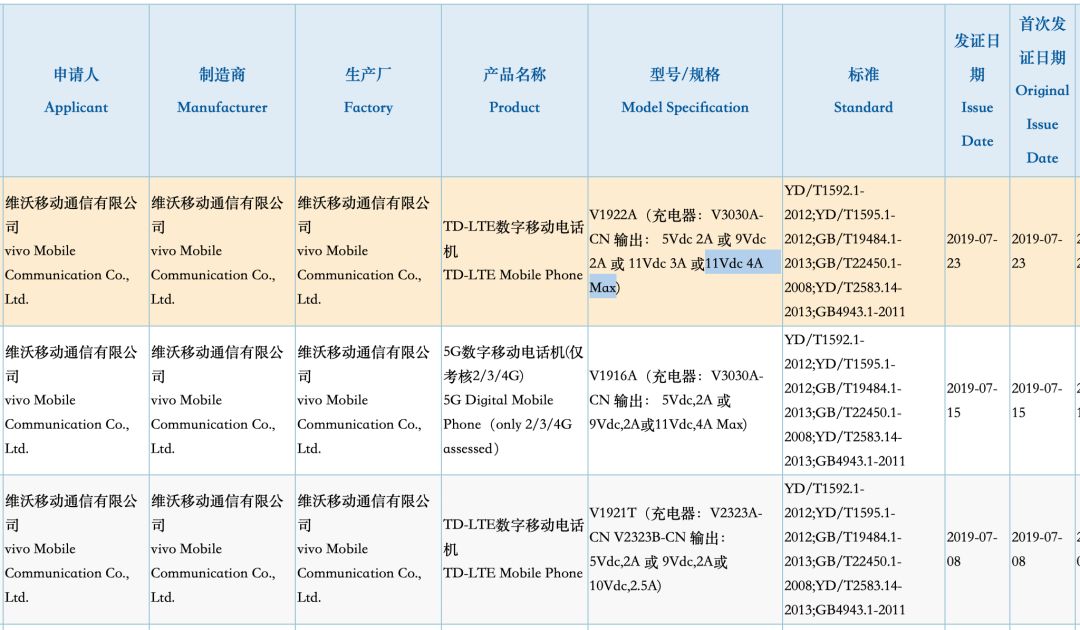Click the Product column header

[515, 90]
